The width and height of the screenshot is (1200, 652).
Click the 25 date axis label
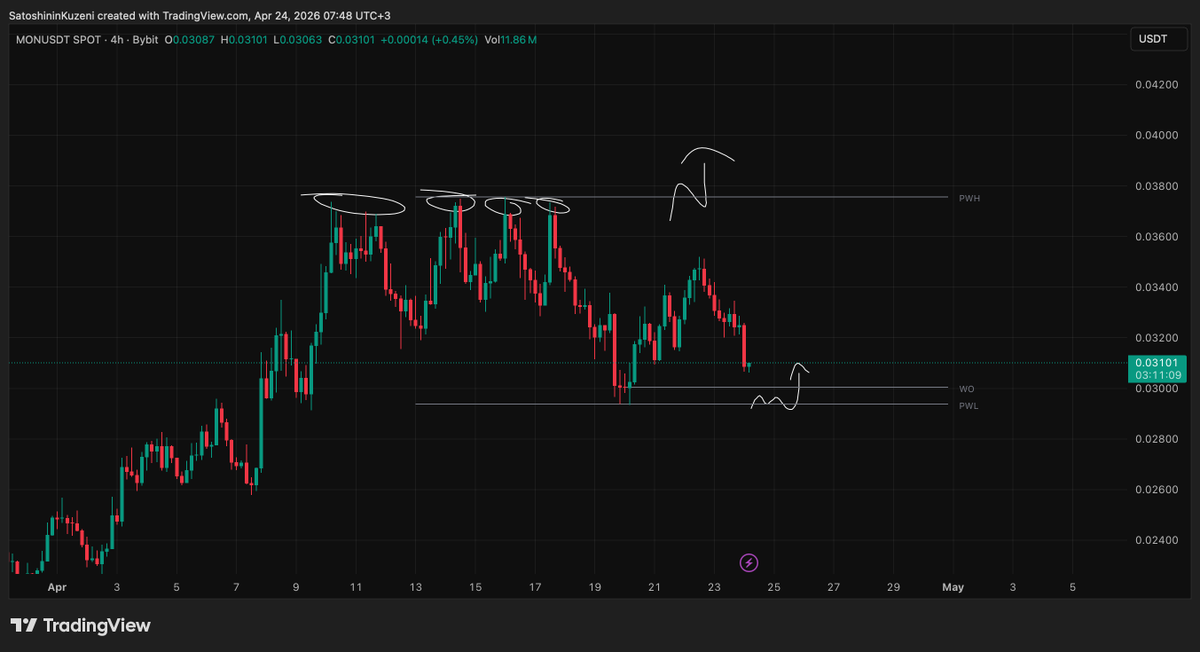(x=774, y=587)
